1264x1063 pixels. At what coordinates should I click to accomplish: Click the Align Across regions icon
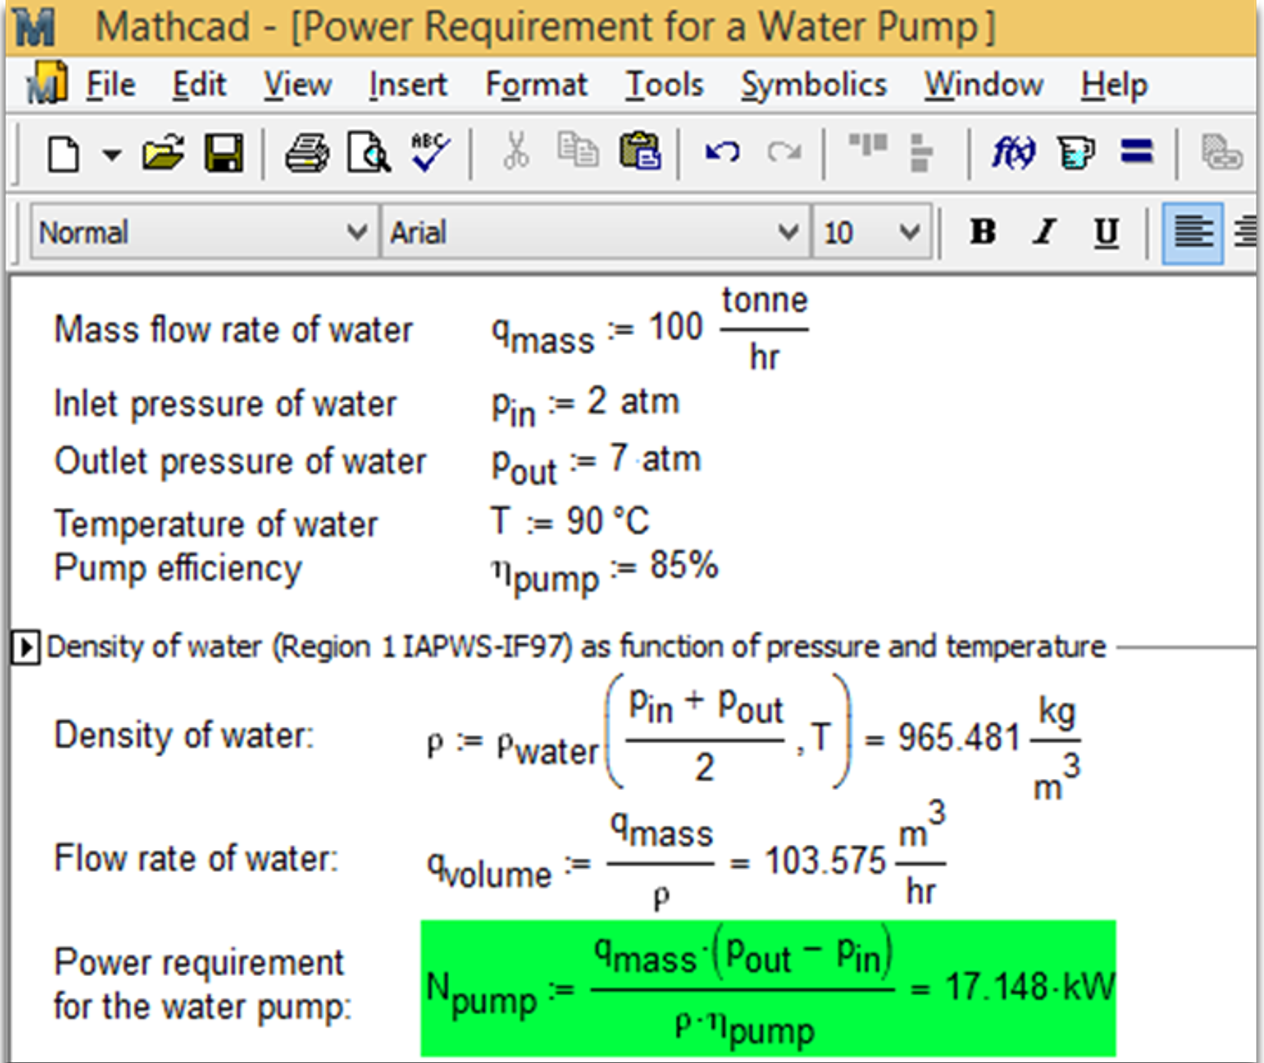pos(868,147)
